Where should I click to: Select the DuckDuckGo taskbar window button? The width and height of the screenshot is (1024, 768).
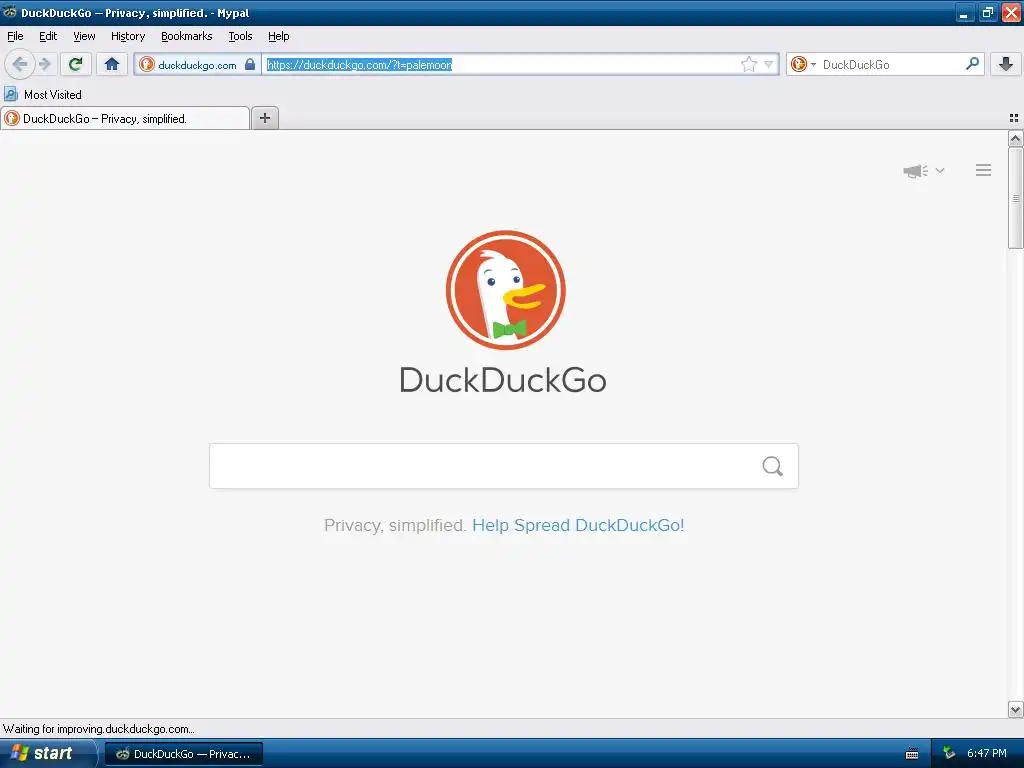coord(184,754)
